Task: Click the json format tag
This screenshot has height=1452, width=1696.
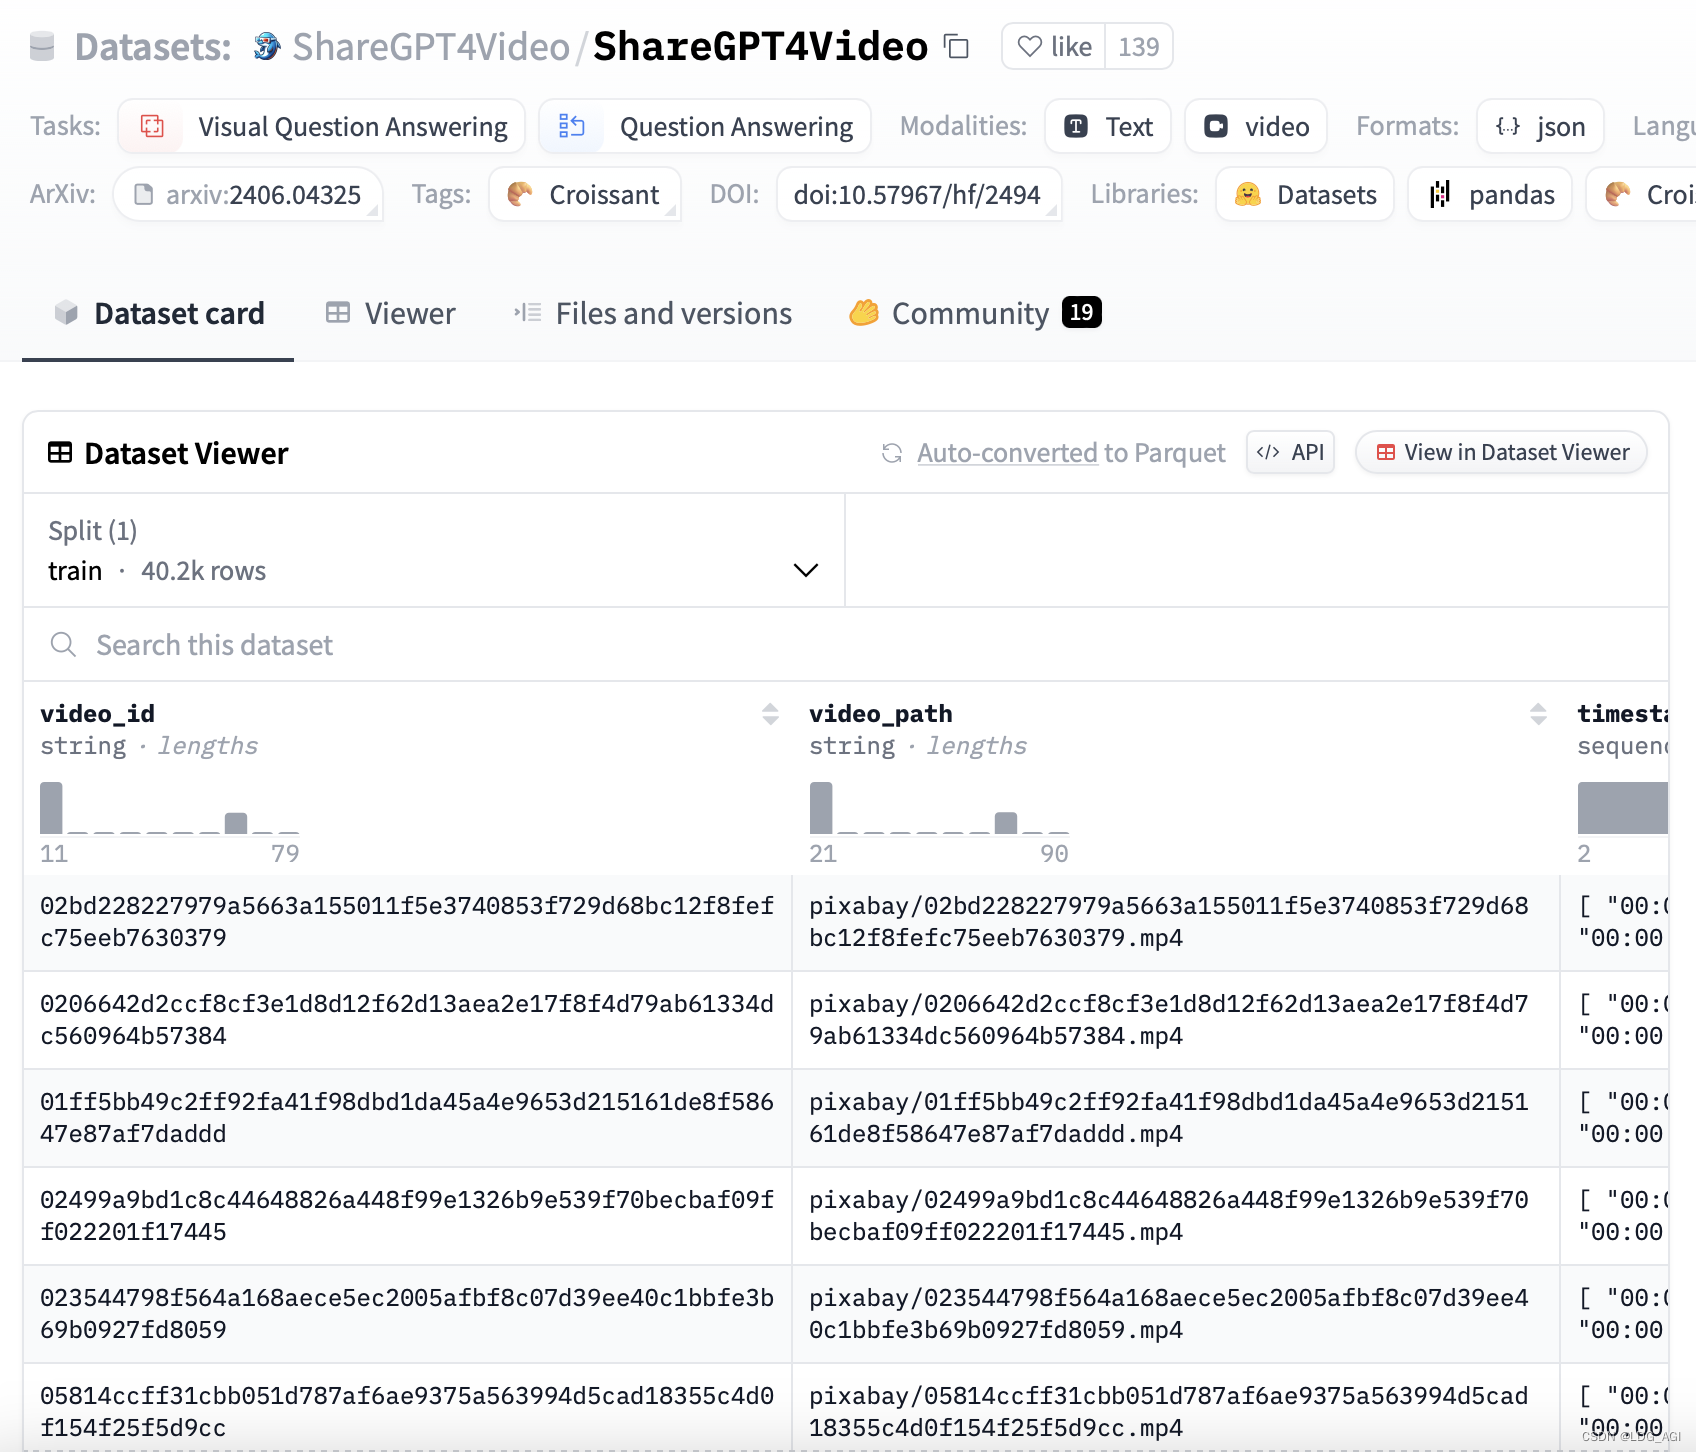Action: click(x=1540, y=127)
